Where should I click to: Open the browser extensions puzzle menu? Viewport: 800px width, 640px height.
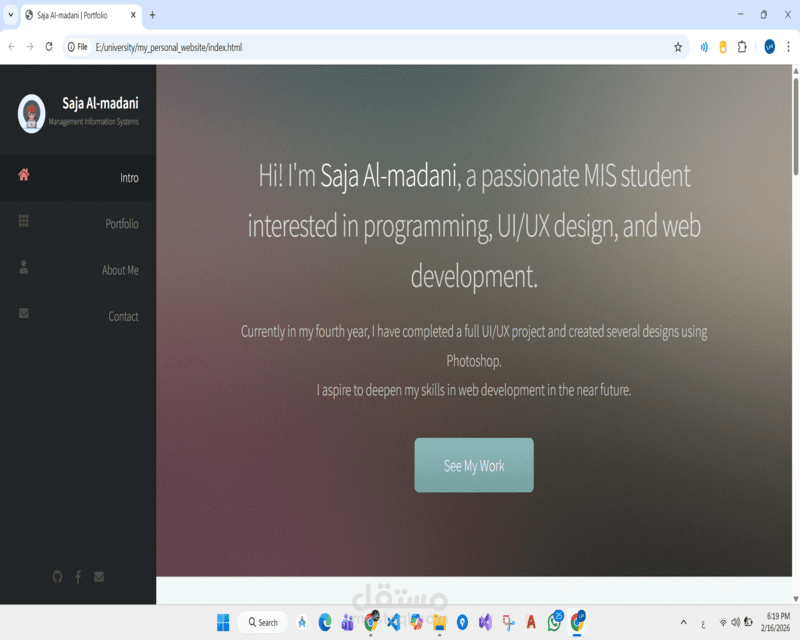[742, 46]
